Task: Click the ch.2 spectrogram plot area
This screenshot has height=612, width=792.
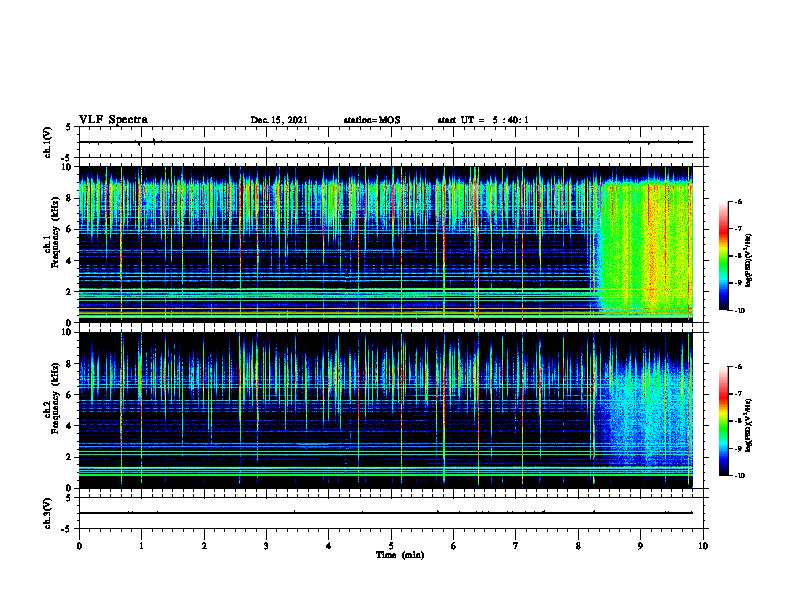Action: [386, 410]
